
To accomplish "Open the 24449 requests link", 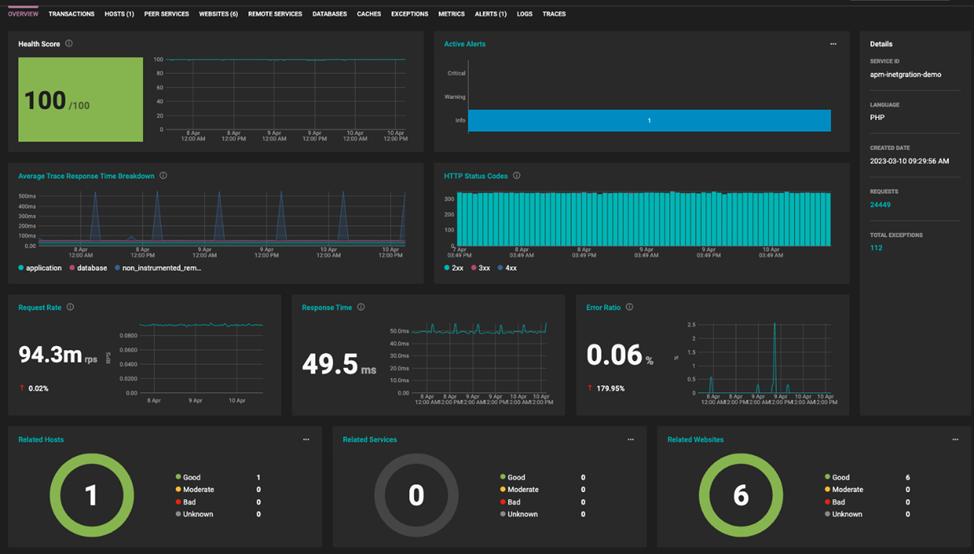I will coord(880,204).
